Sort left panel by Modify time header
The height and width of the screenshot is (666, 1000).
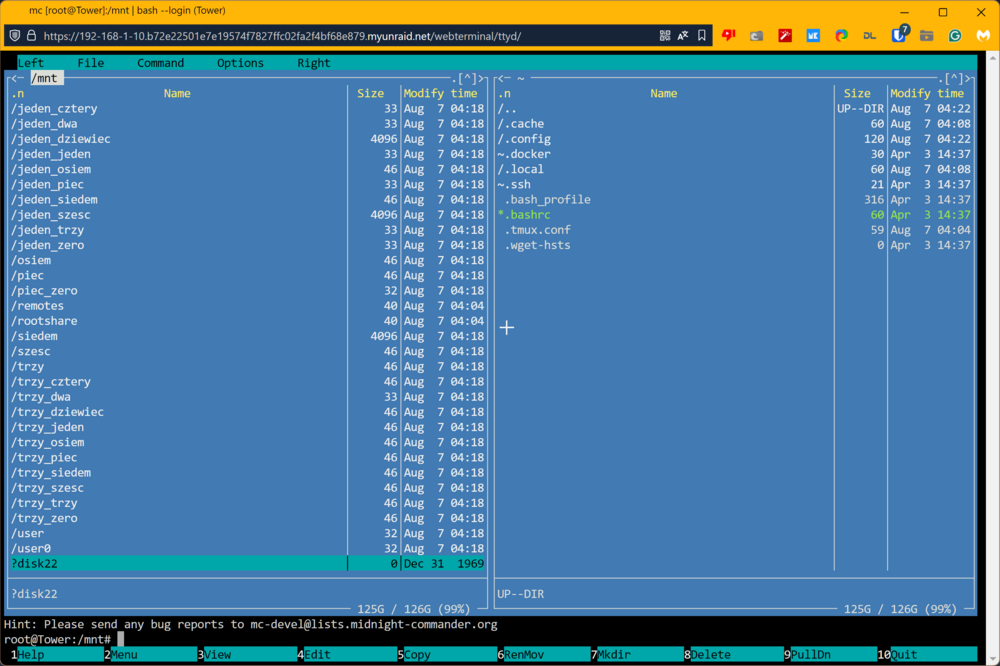tap(440, 93)
